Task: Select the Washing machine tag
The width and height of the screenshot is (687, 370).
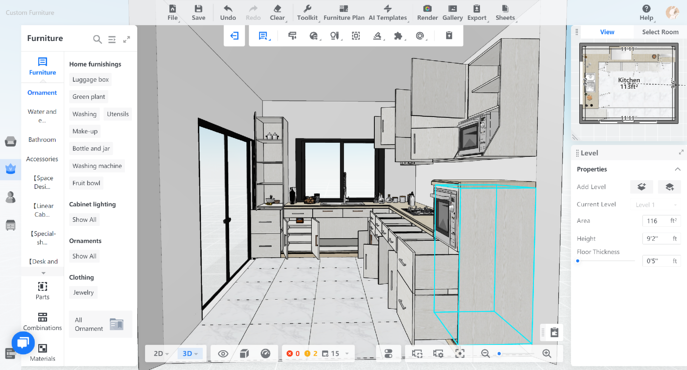Action: point(97,166)
